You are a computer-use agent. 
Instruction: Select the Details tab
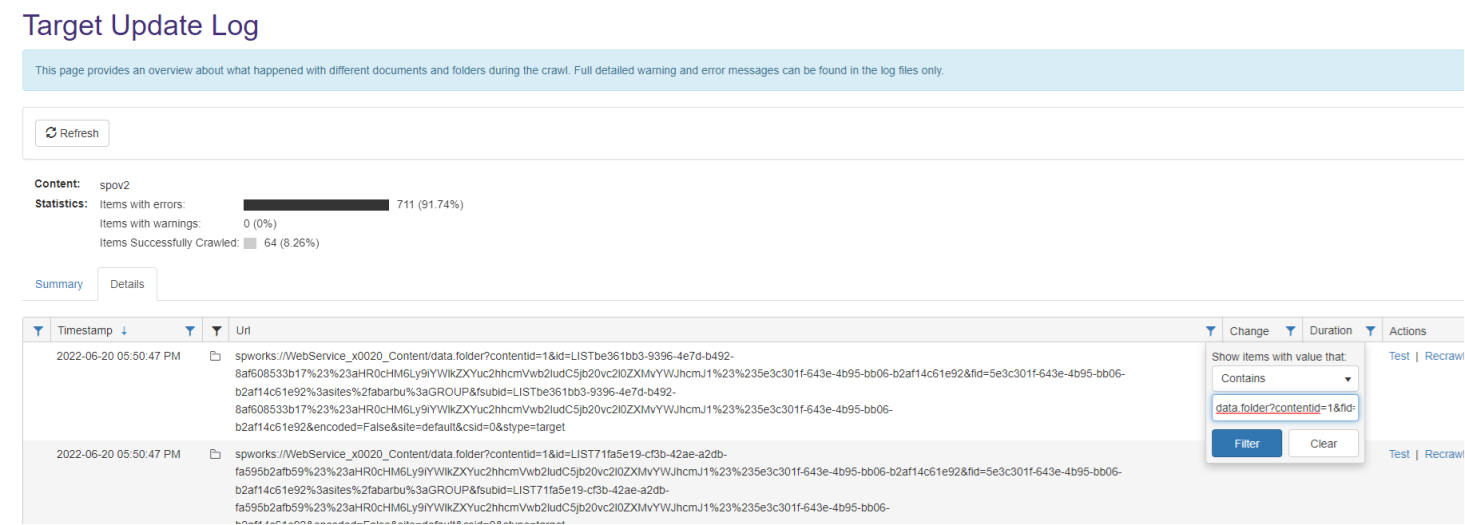(x=127, y=284)
